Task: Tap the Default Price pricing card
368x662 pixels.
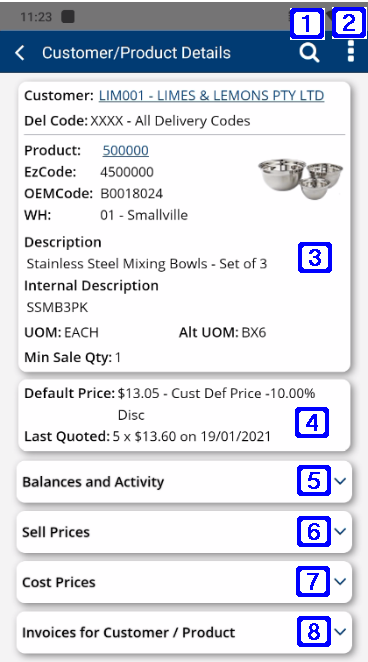Action: [184, 415]
